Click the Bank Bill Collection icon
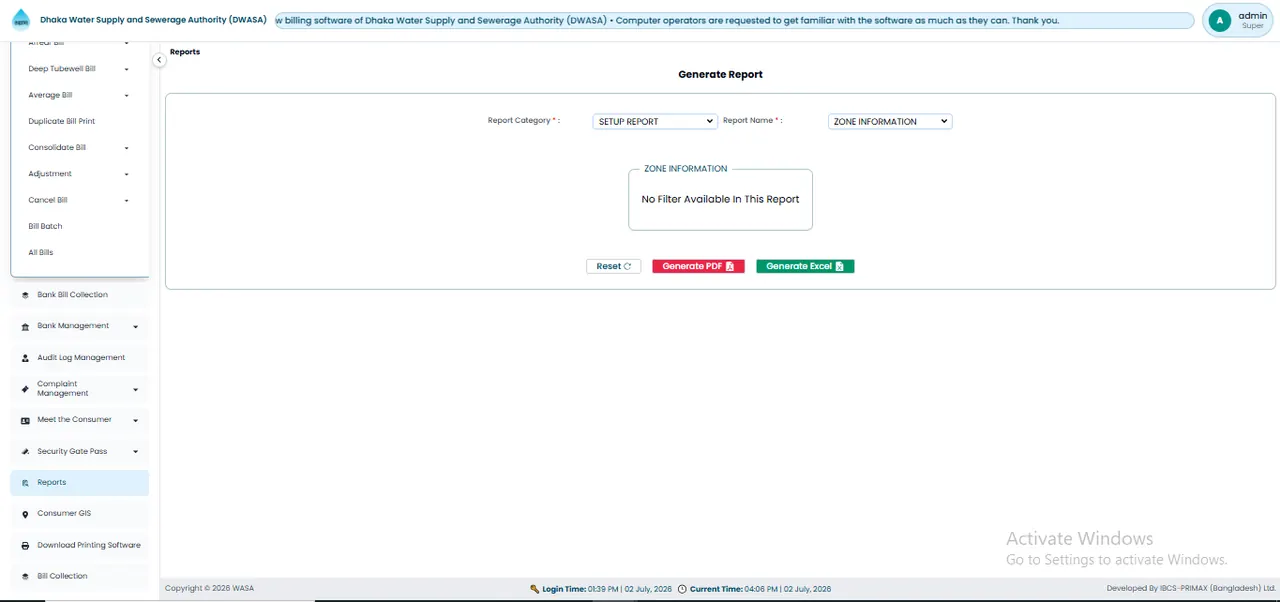The image size is (1280, 602). [x=25, y=295]
